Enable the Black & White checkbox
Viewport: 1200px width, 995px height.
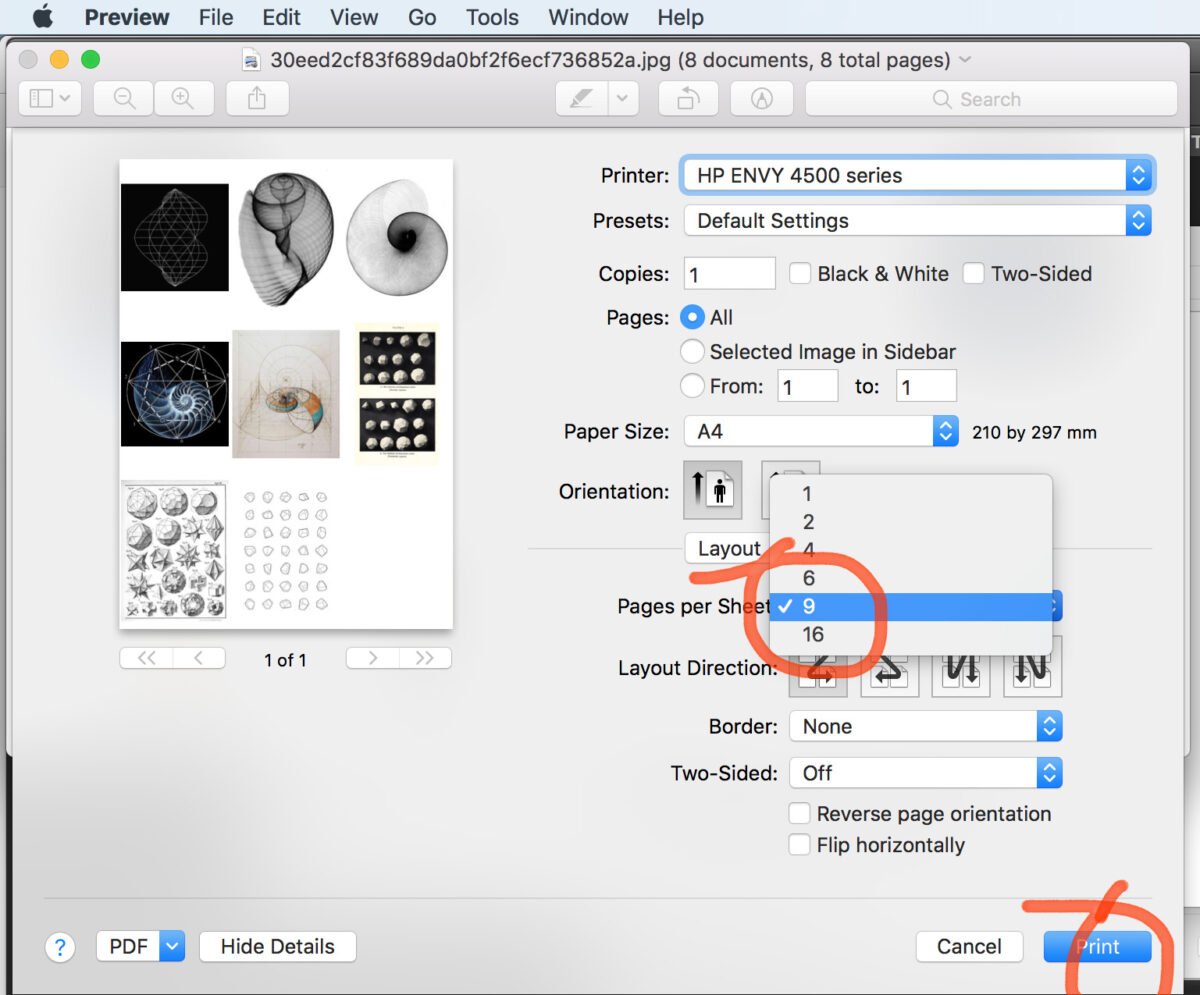tap(799, 273)
